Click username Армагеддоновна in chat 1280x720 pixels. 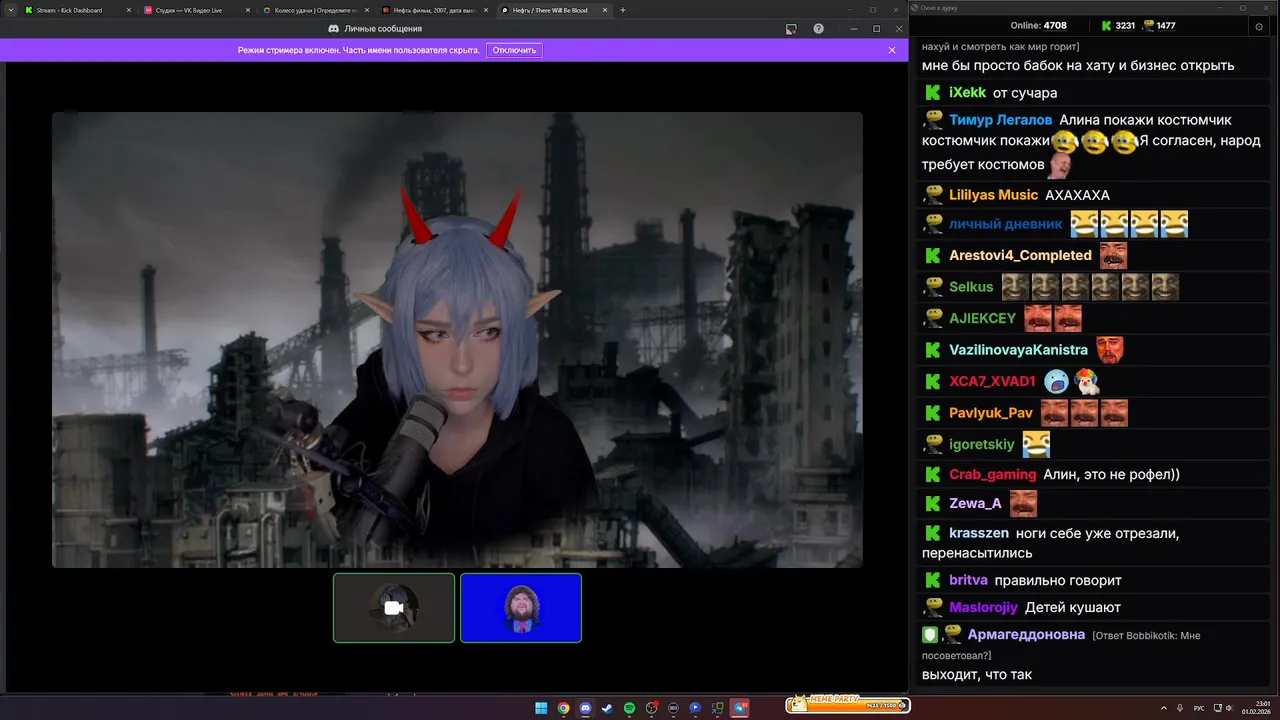point(1026,635)
